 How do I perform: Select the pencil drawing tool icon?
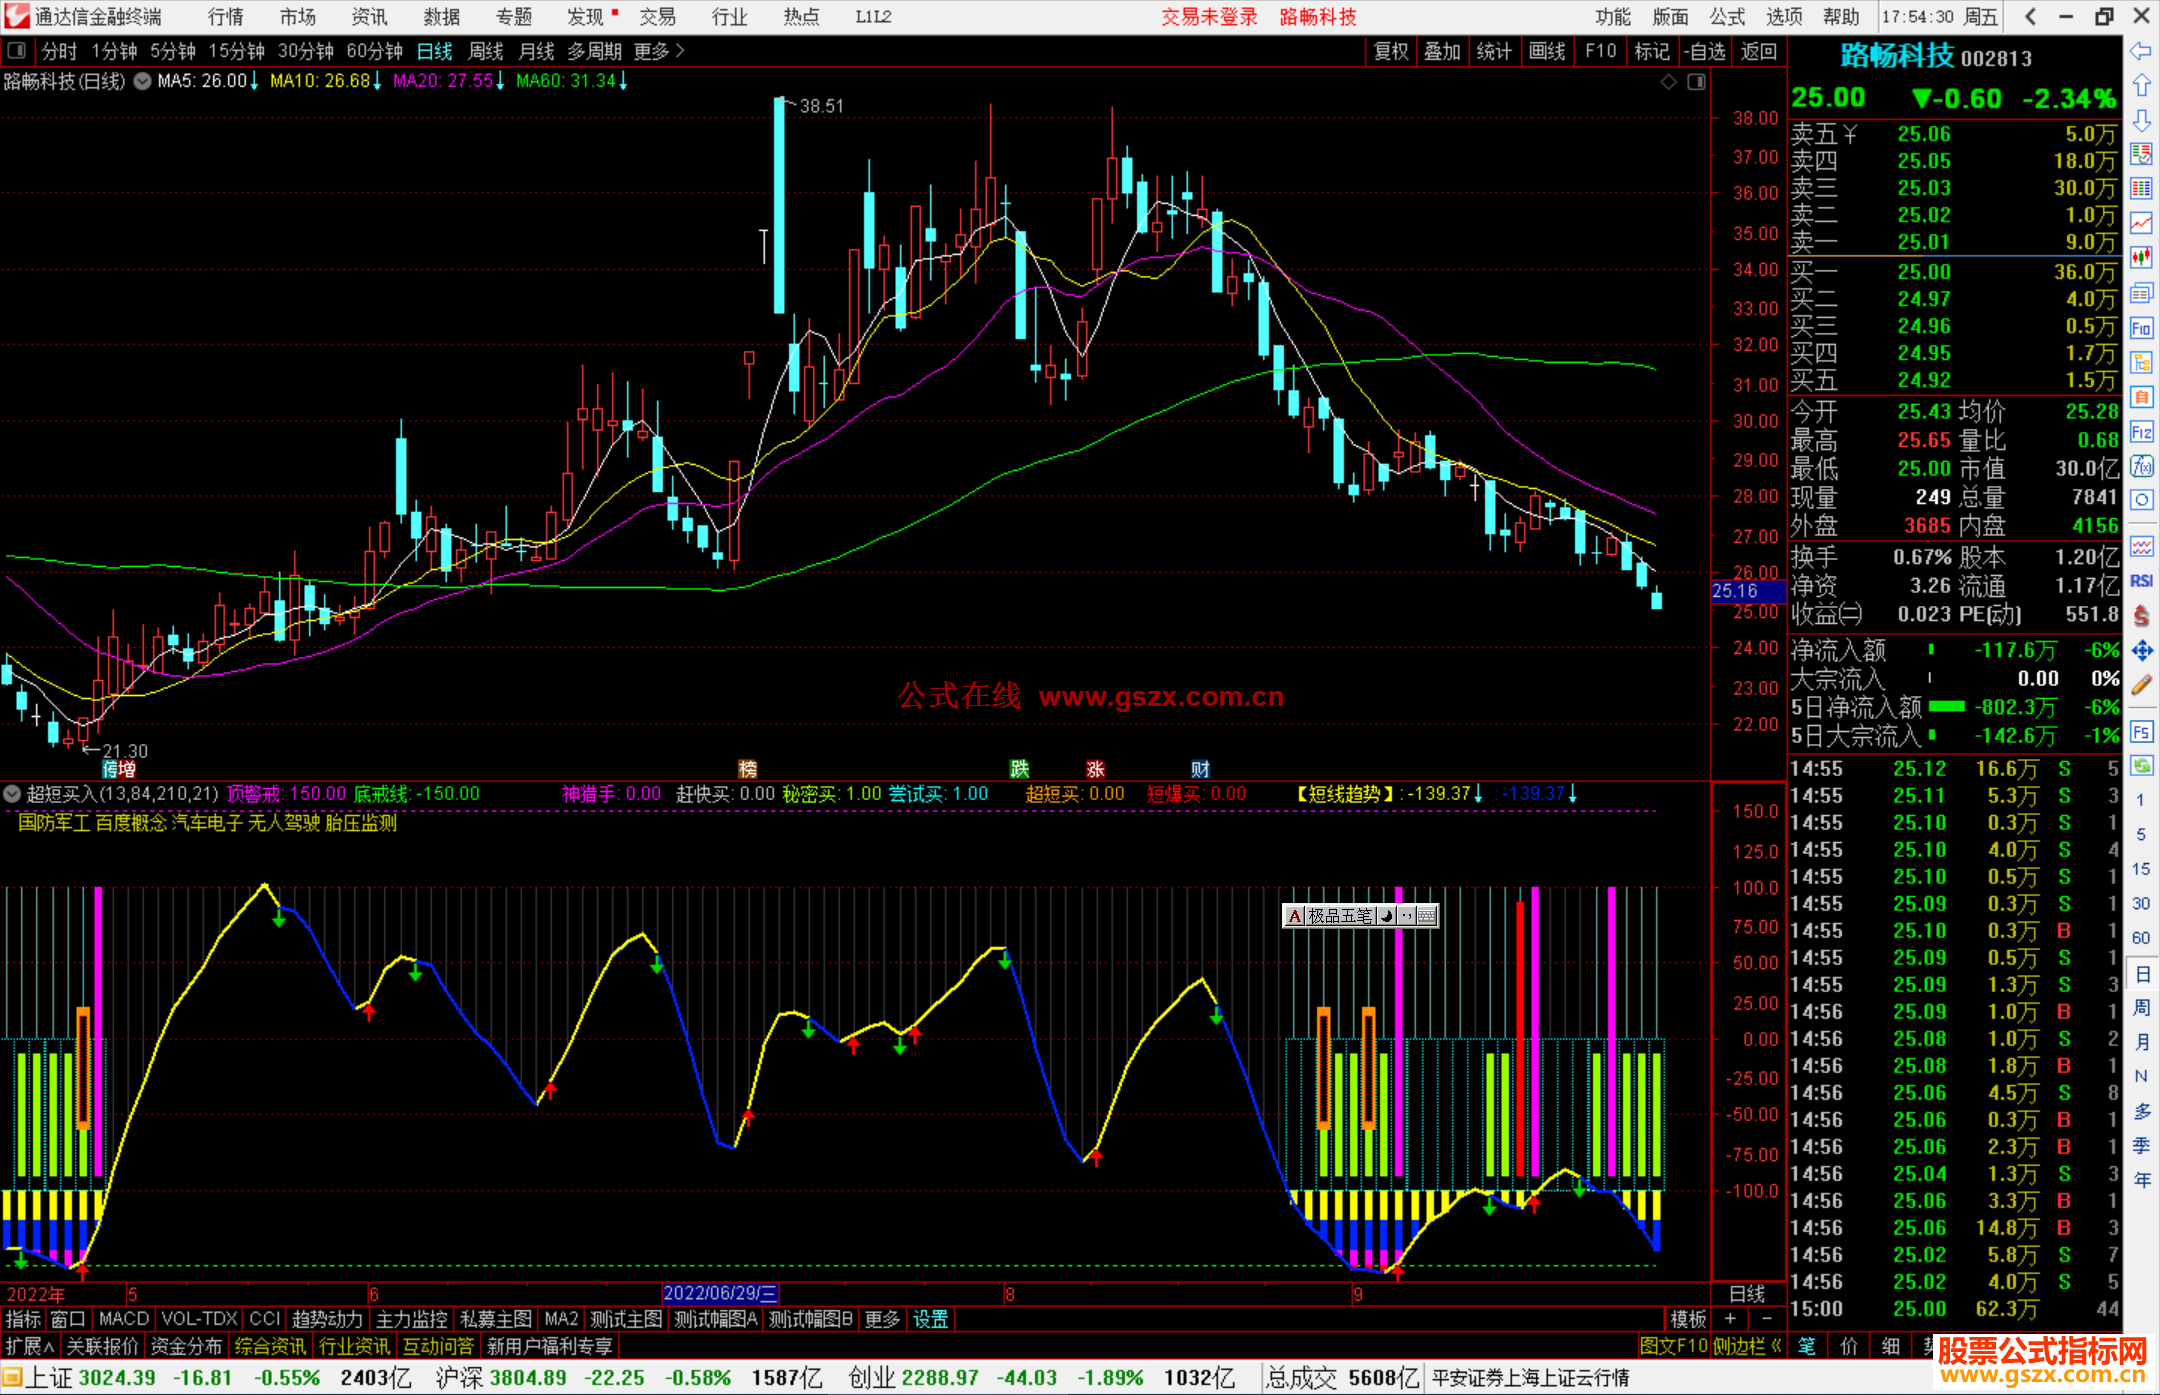coord(2141,685)
